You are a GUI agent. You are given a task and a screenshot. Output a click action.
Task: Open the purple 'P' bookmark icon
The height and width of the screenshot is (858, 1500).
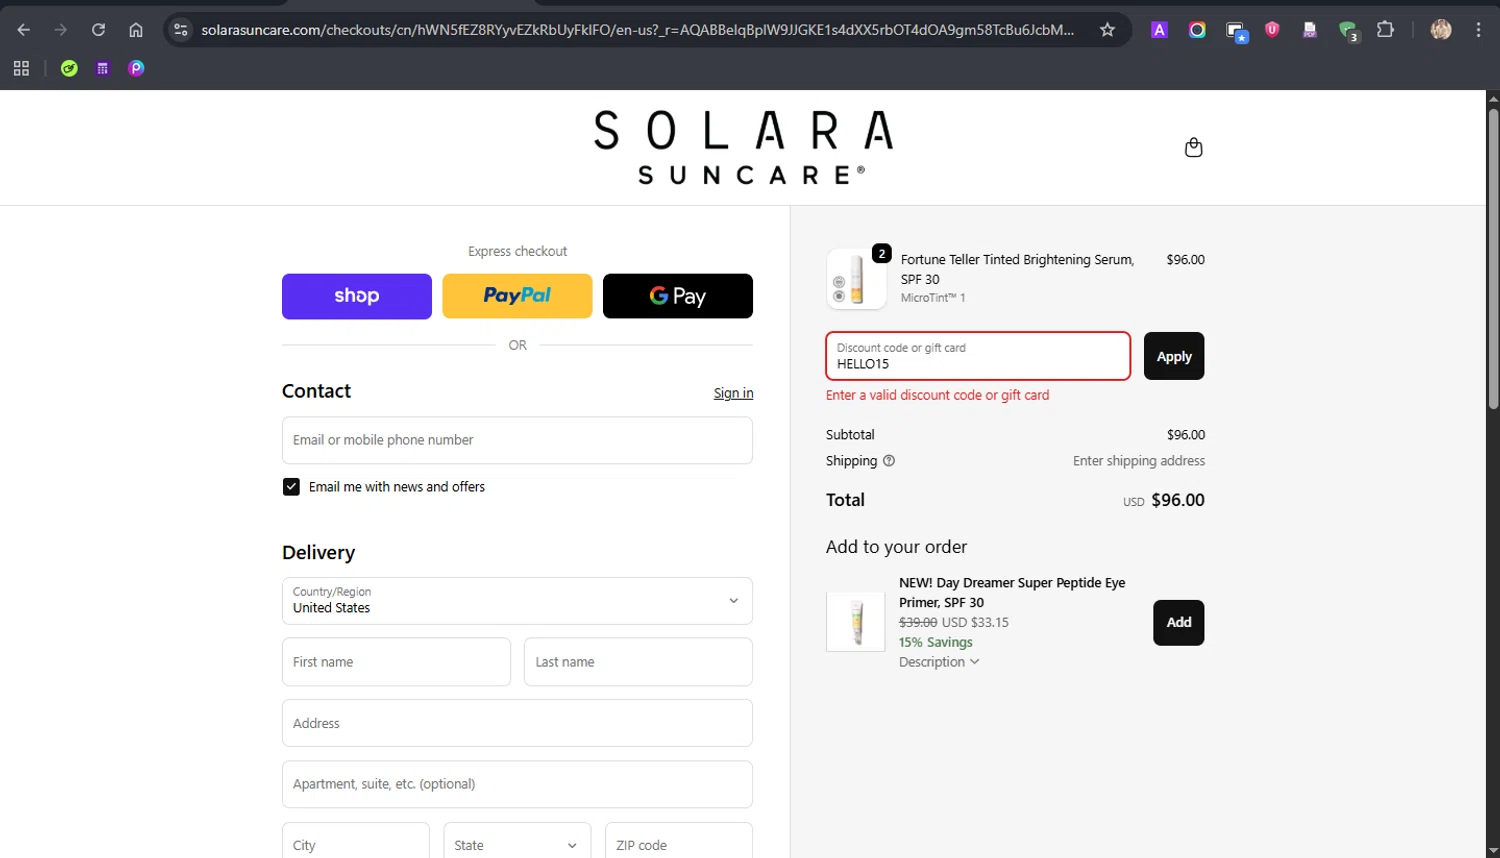[136, 68]
